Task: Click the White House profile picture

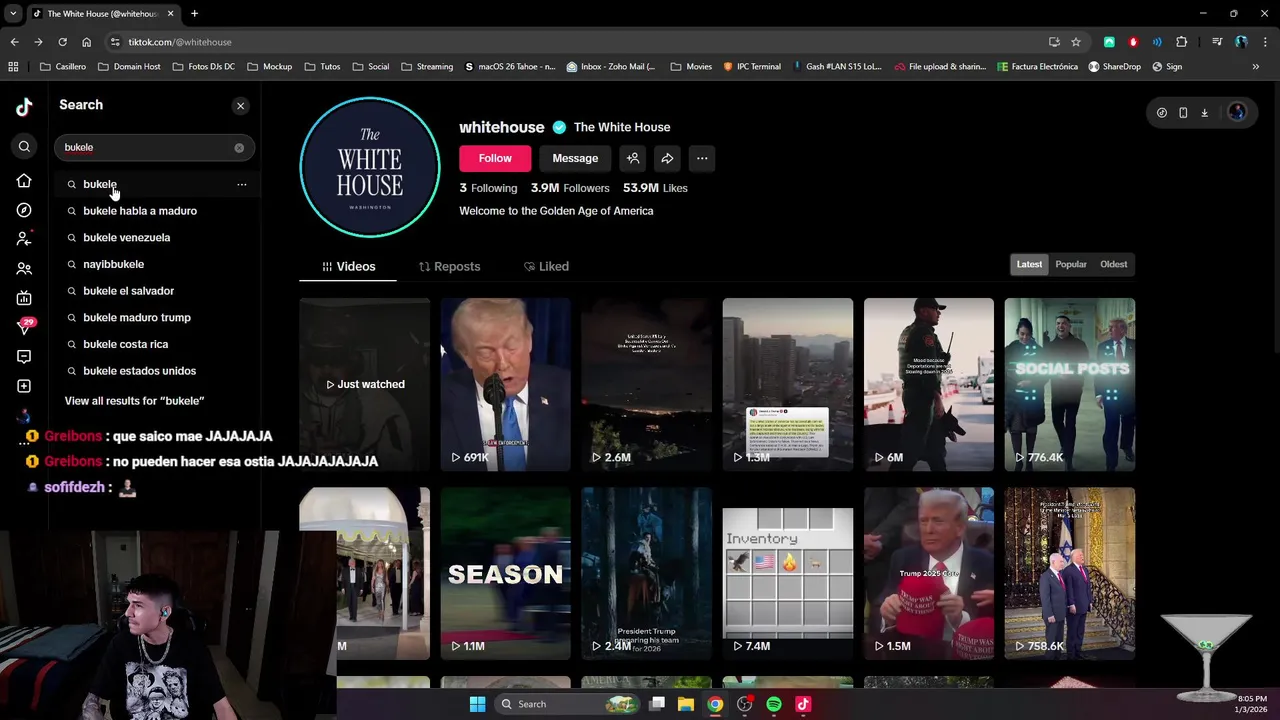Action: point(370,167)
